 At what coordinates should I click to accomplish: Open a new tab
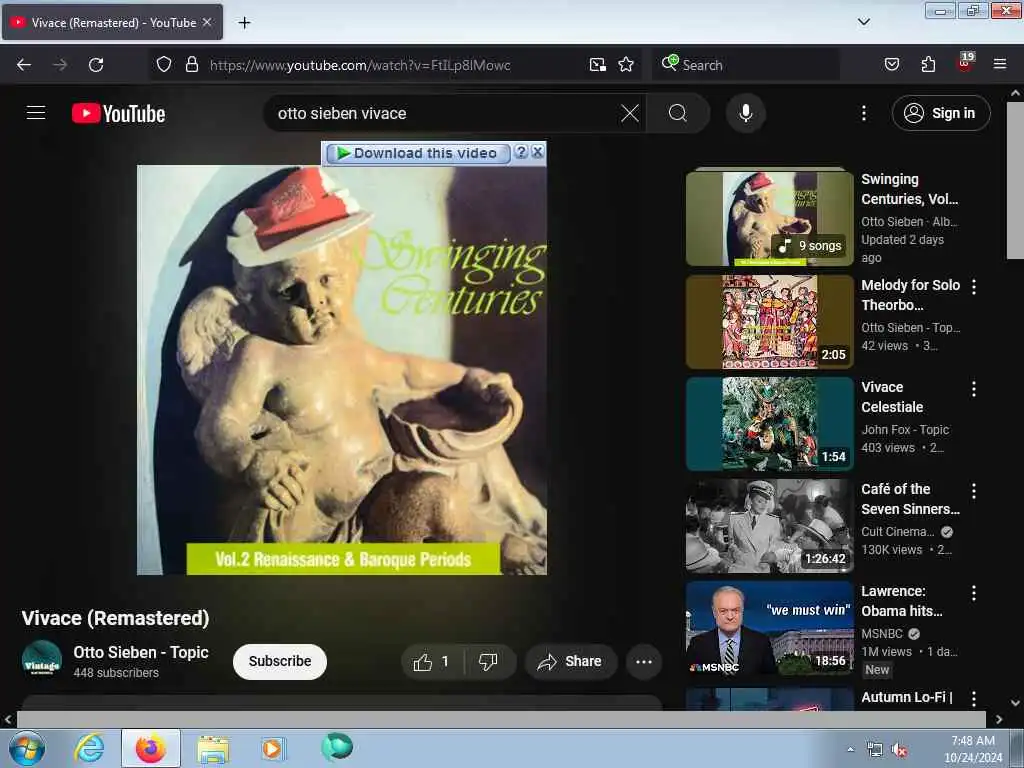(244, 23)
